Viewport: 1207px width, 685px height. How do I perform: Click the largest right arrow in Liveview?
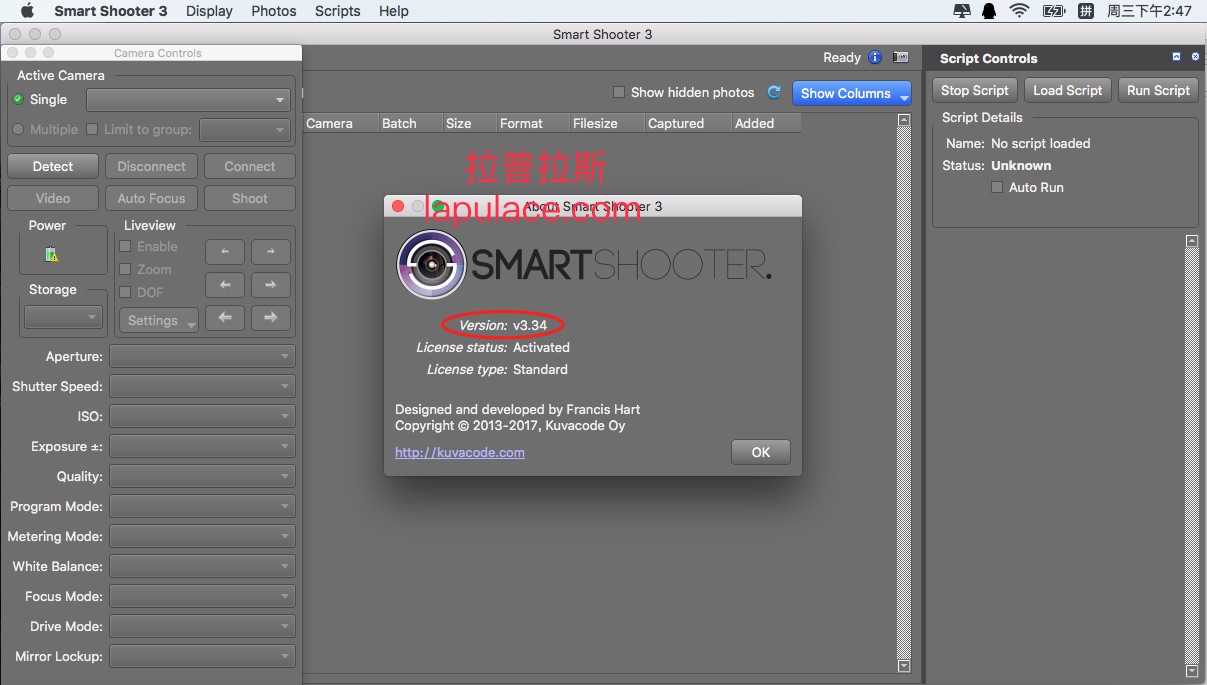coord(271,317)
